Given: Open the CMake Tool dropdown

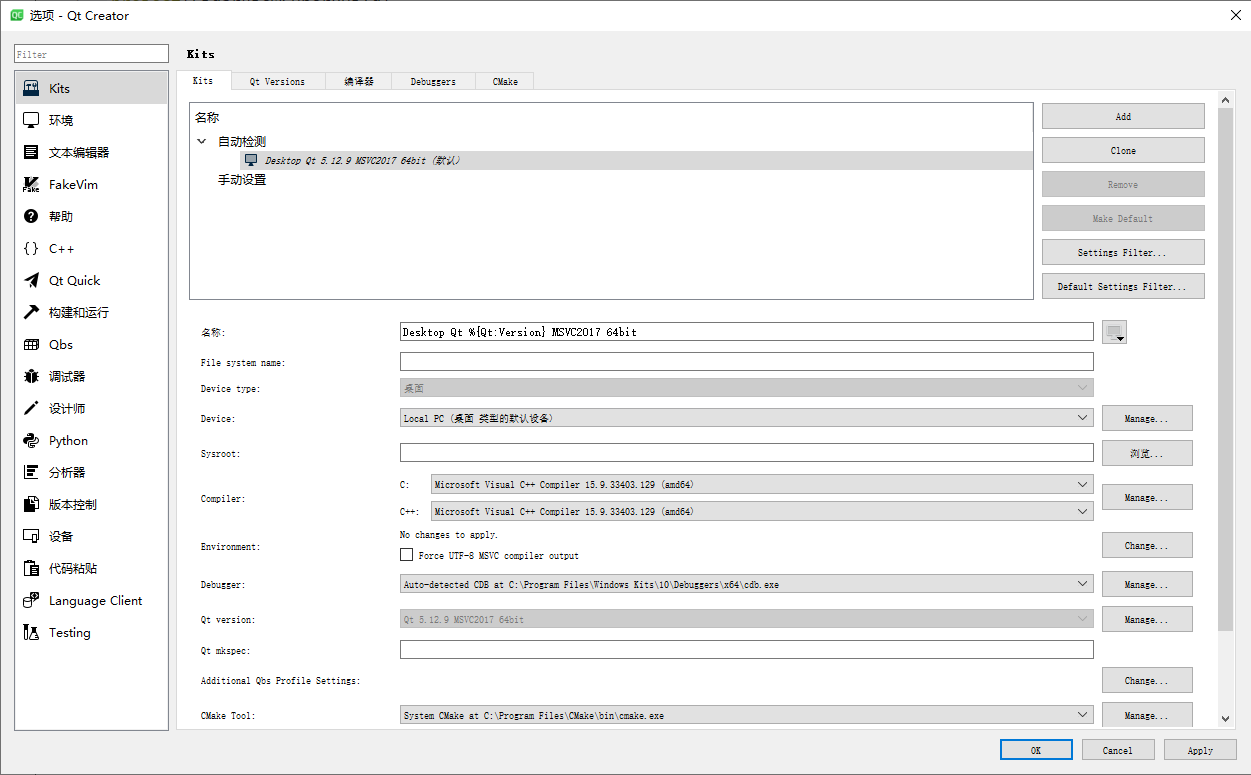Looking at the screenshot, I should tap(746, 715).
